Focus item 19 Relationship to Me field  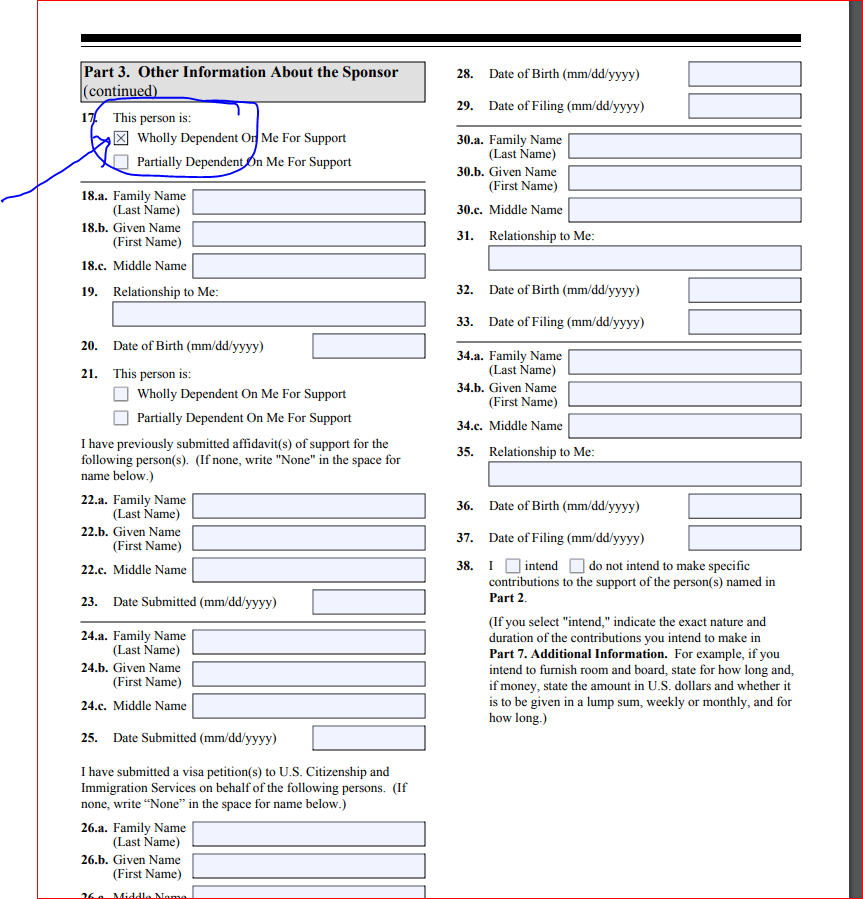click(x=268, y=314)
